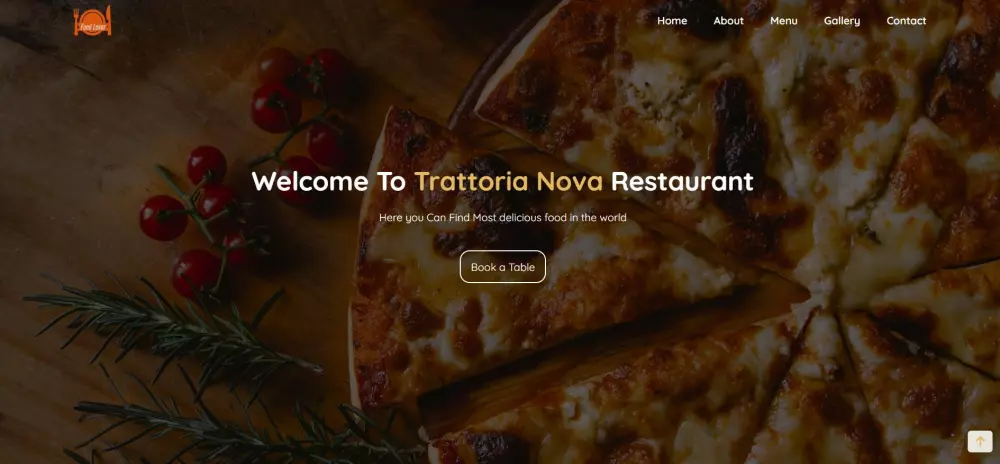Open the Contact page link
This screenshot has height=464, width=1000.
point(906,20)
